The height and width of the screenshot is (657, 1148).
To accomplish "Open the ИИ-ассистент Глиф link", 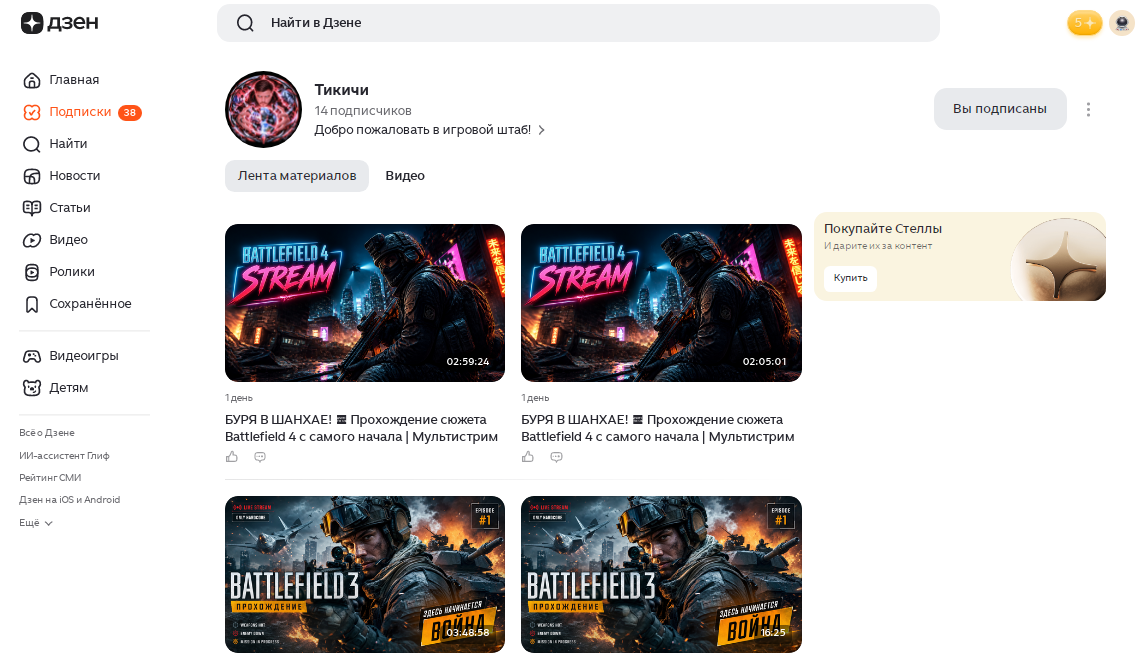I will pos(64,456).
